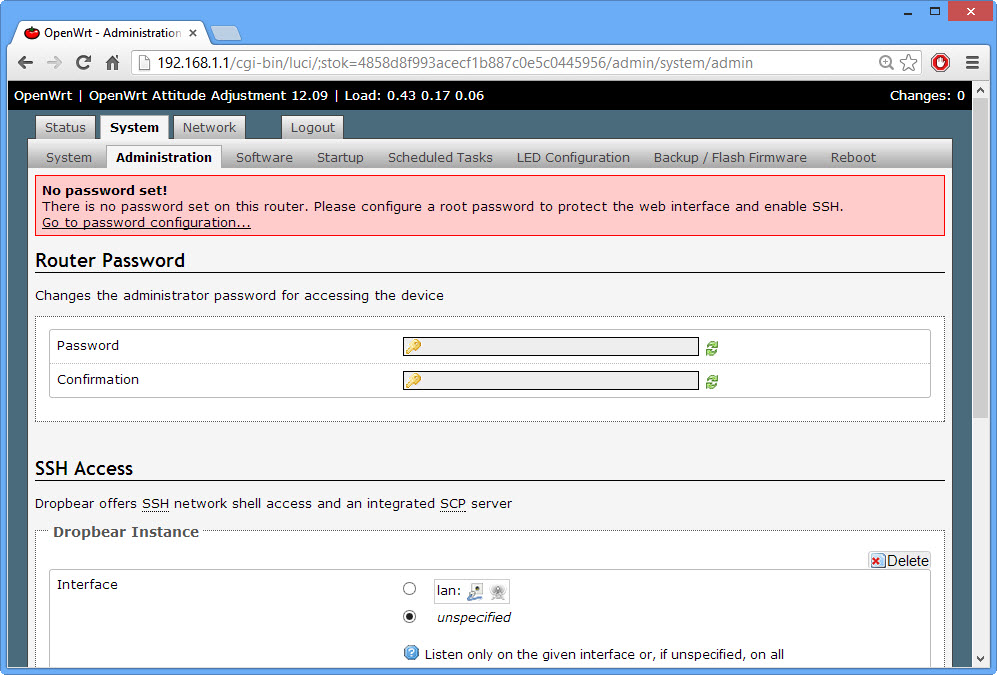Screen dimensions: 997x675
Task: Click into the Password input field
Action: [x=551, y=346]
